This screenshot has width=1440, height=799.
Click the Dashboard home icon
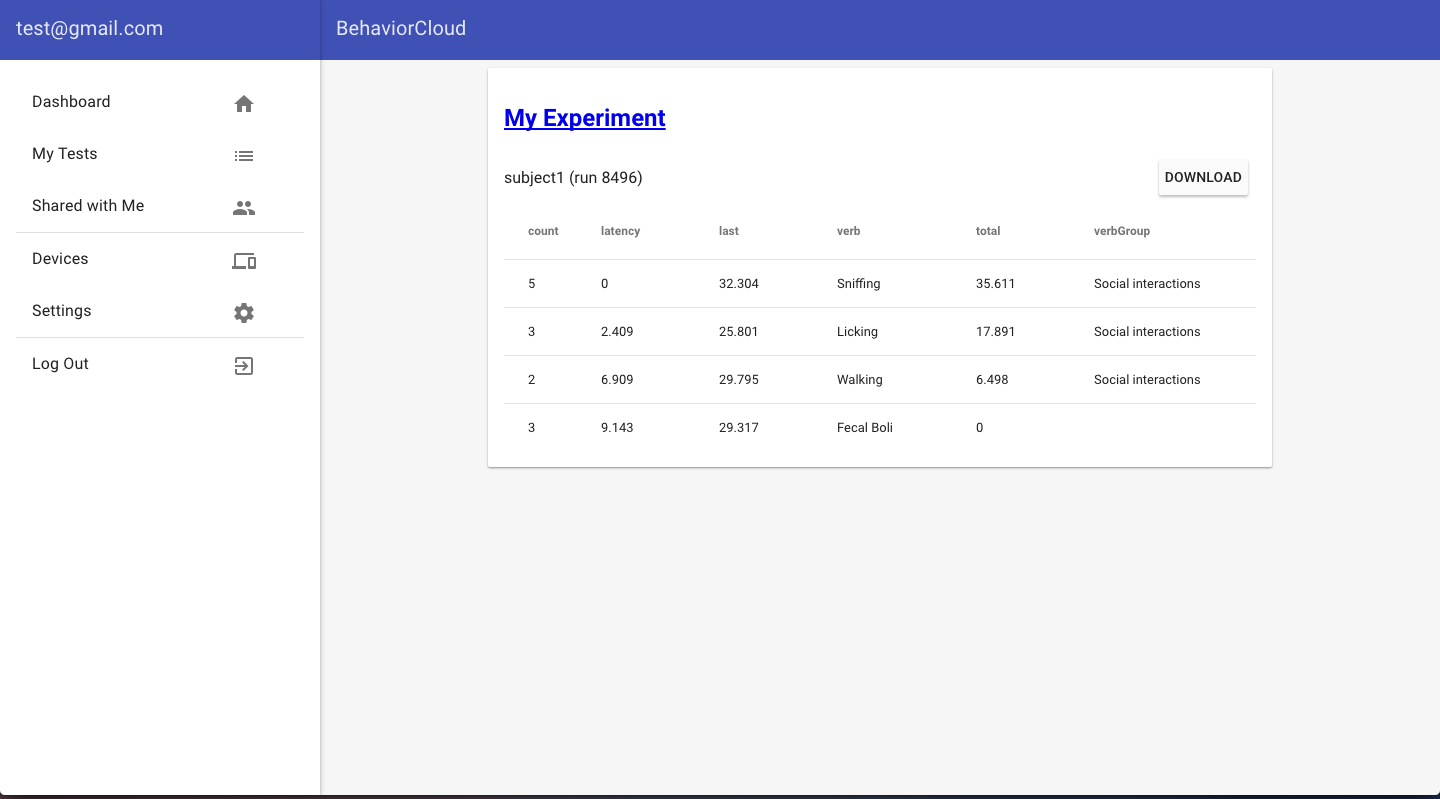point(244,104)
